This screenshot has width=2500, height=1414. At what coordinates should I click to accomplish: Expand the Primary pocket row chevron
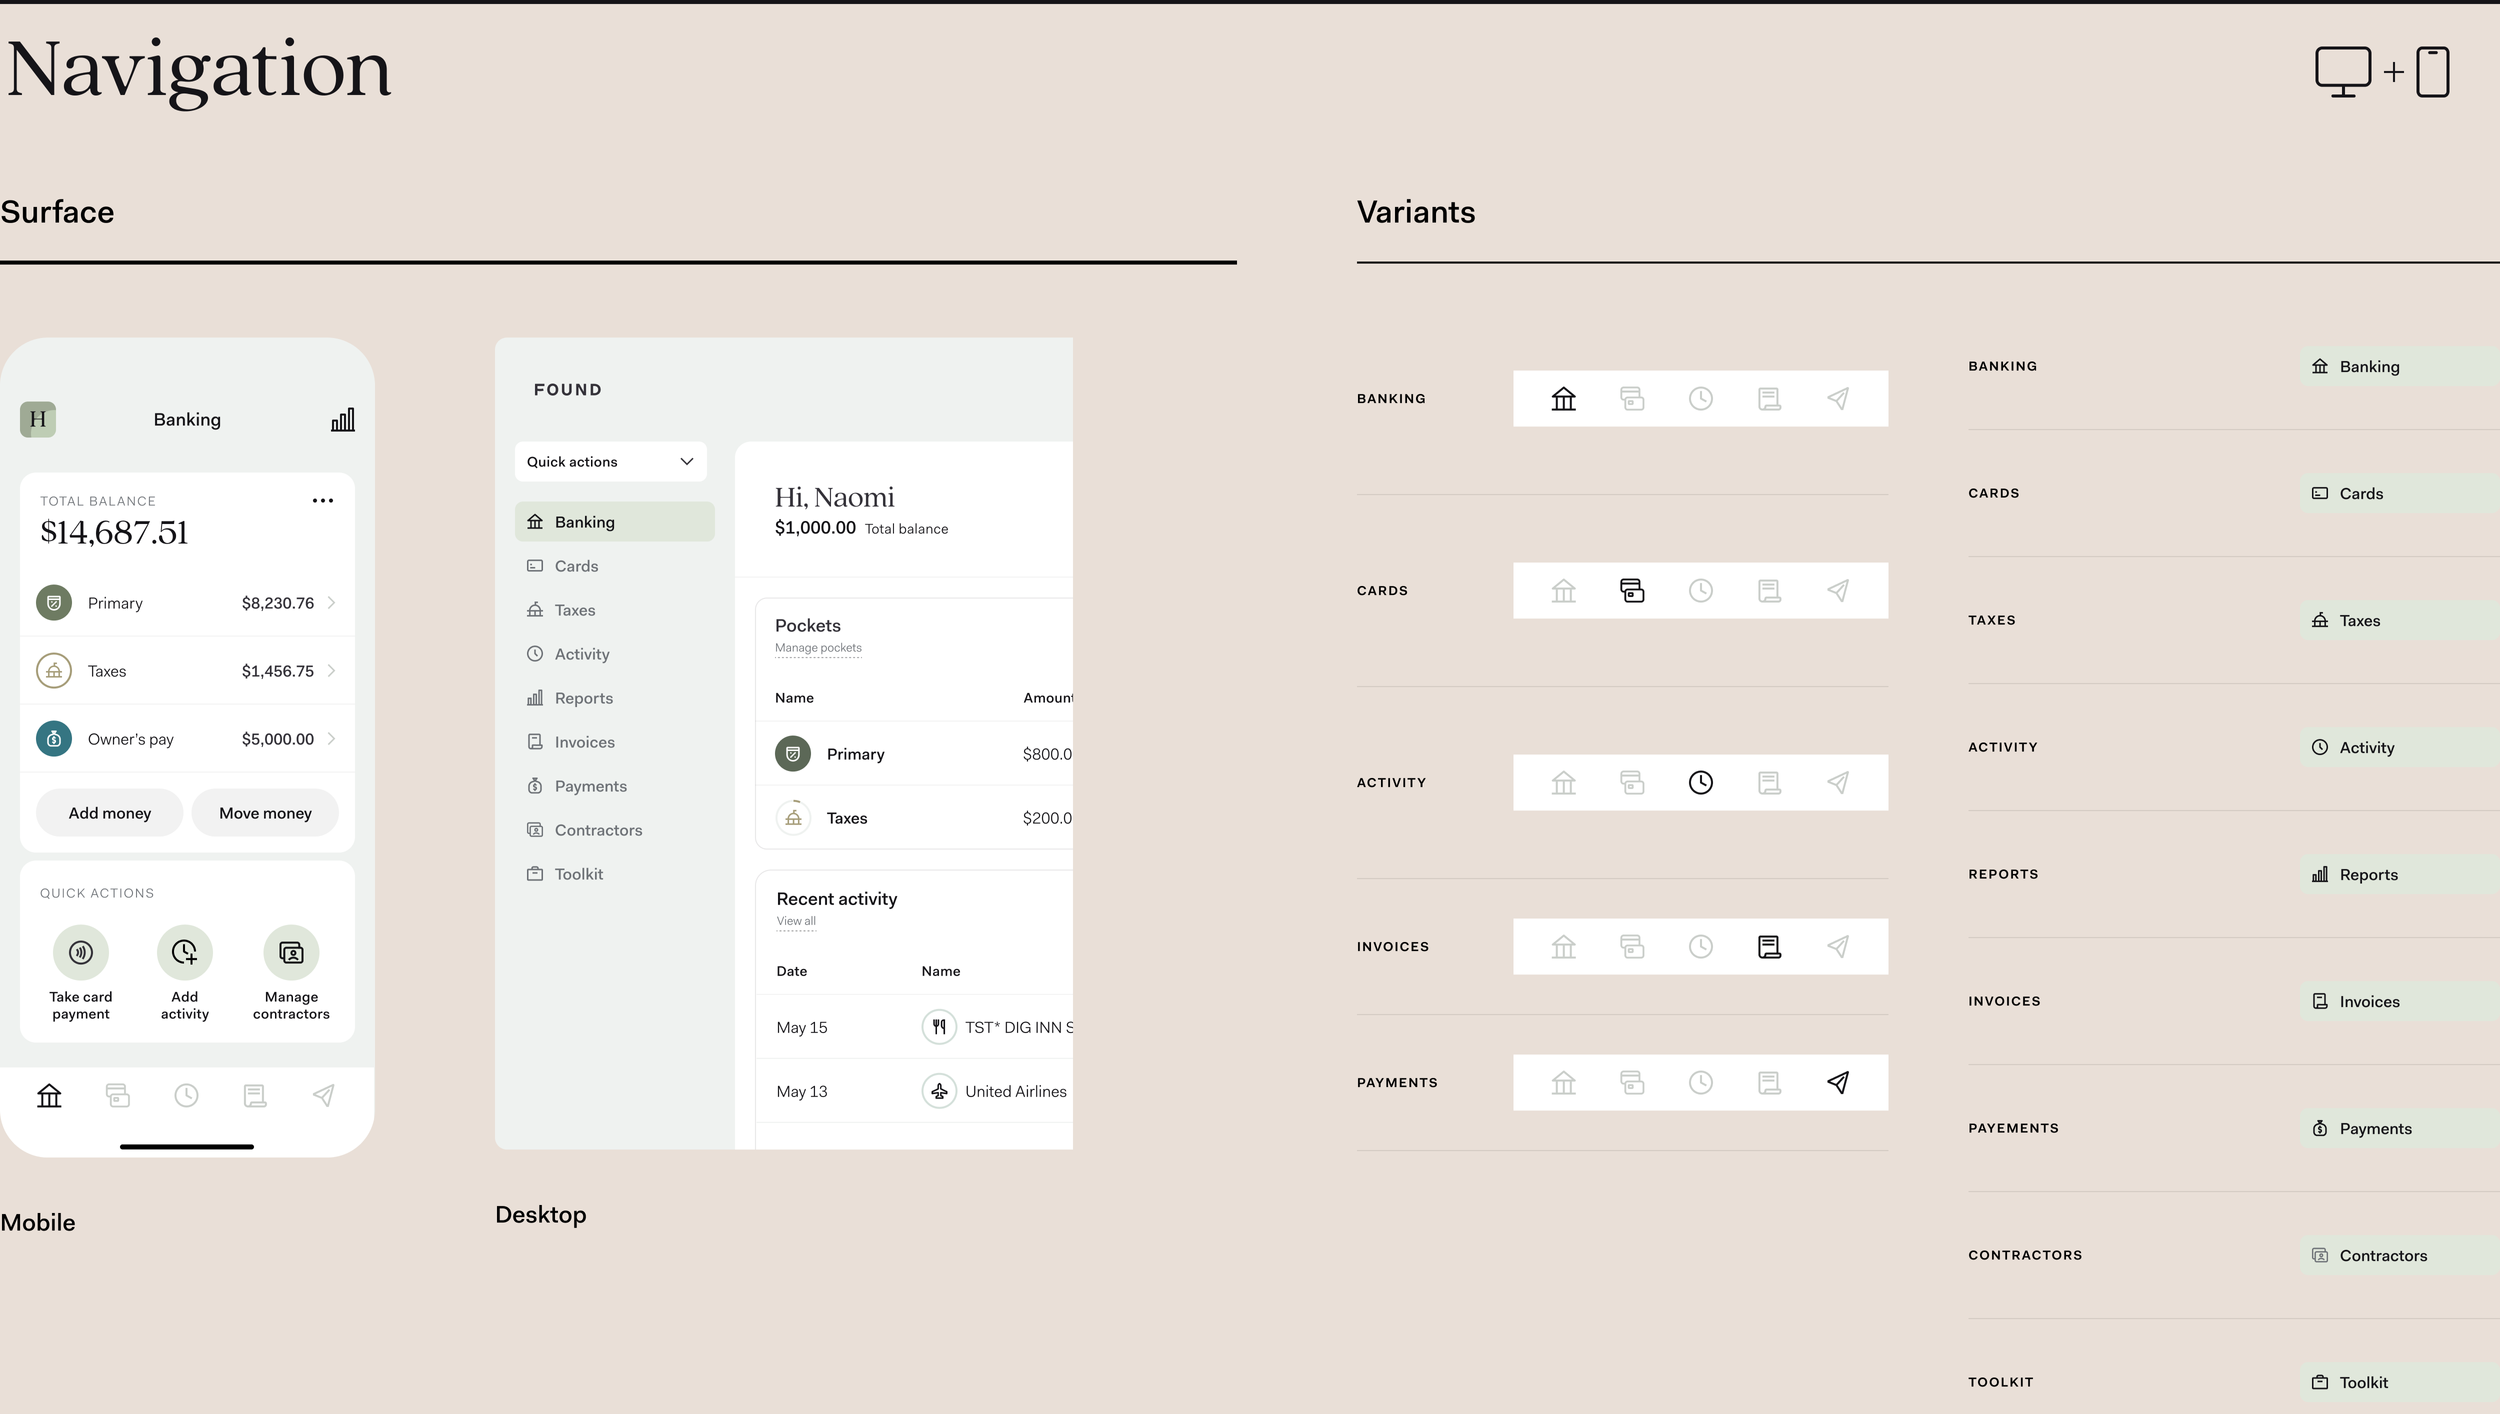(x=332, y=603)
